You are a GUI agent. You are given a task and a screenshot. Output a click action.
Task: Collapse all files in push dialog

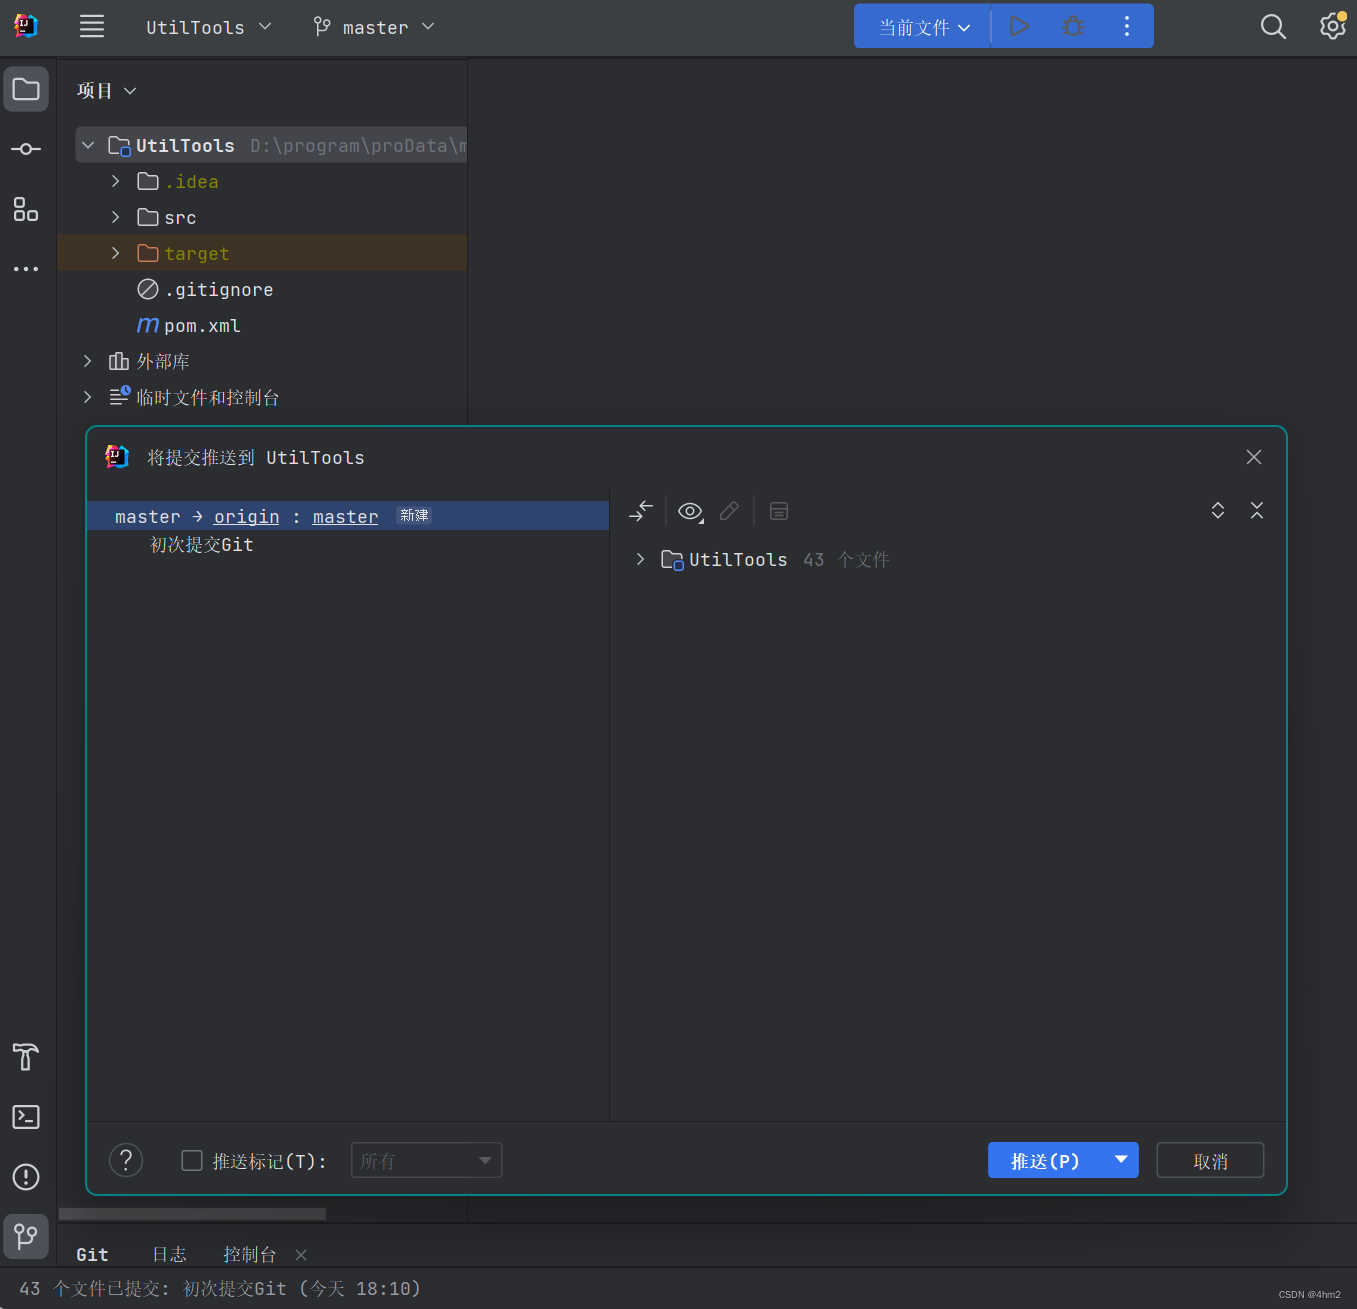(1257, 510)
